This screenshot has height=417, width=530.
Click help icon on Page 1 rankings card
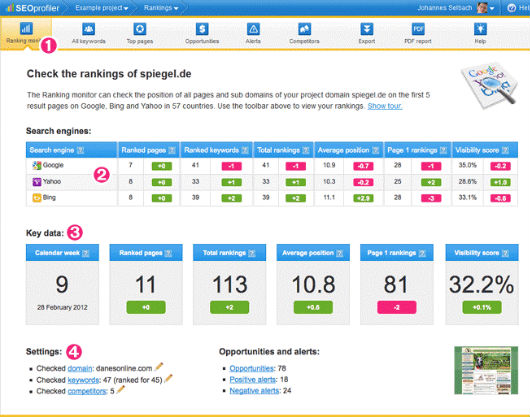click(422, 253)
